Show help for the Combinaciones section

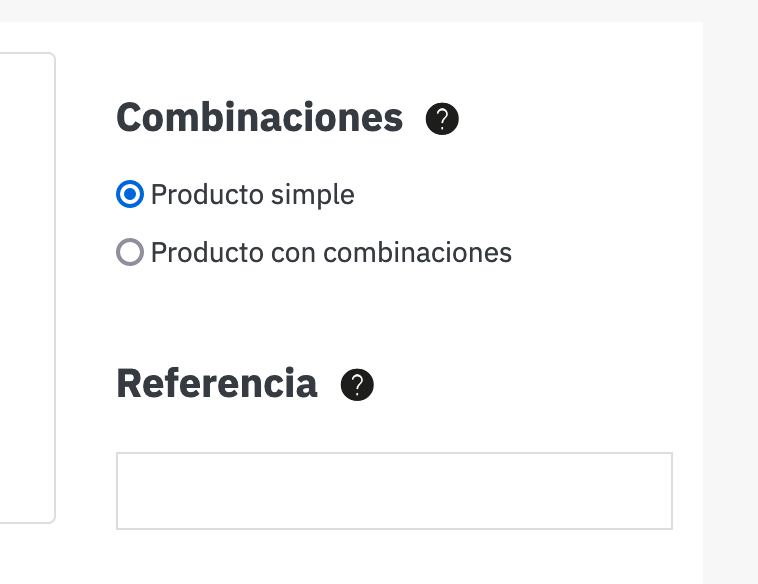442,120
